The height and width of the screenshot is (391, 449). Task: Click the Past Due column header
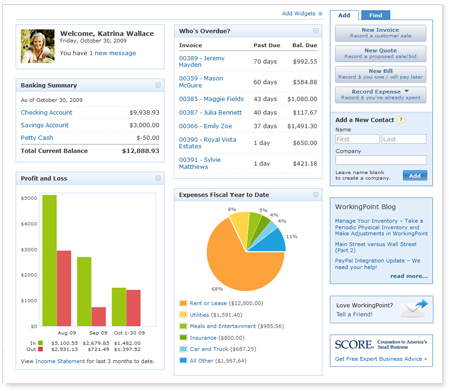point(267,45)
